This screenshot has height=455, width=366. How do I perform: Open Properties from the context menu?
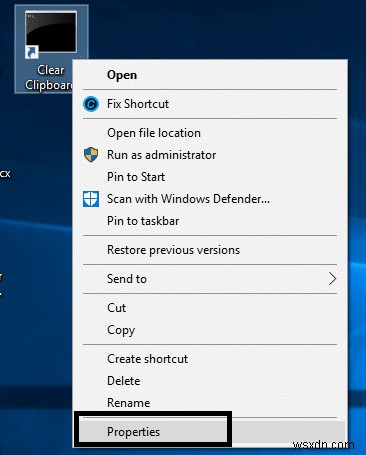(210, 432)
